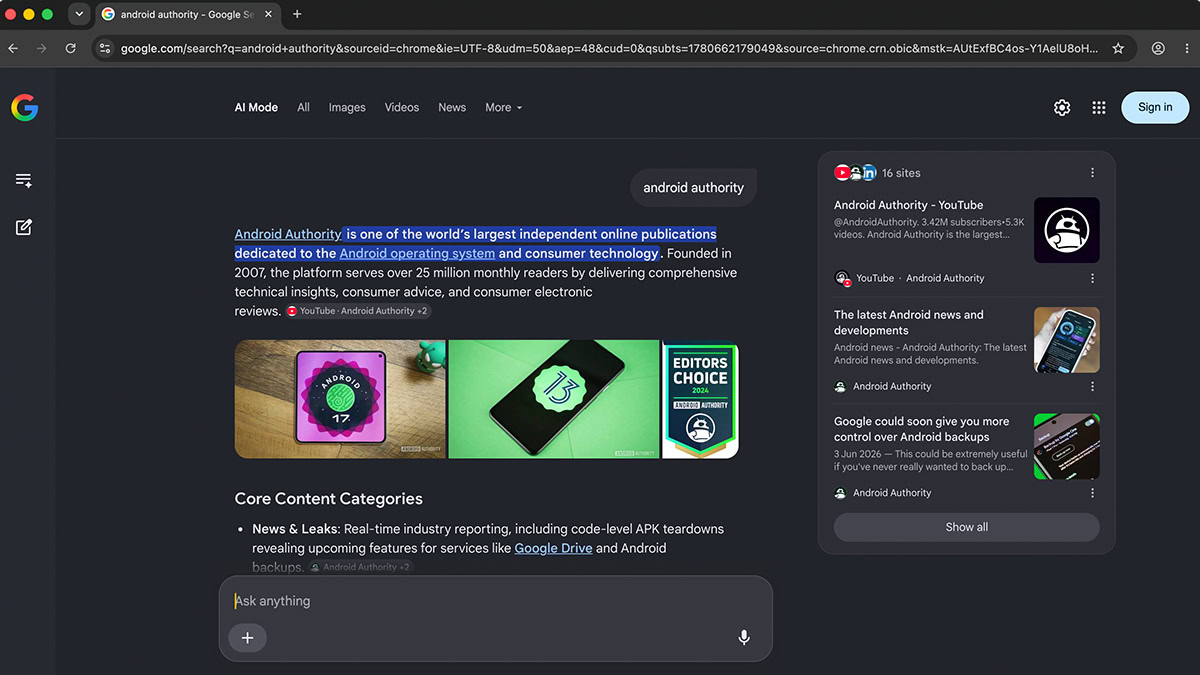Click the Android 13 phone image
Viewport: 1200px width, 675px height.
pos(554,399)
